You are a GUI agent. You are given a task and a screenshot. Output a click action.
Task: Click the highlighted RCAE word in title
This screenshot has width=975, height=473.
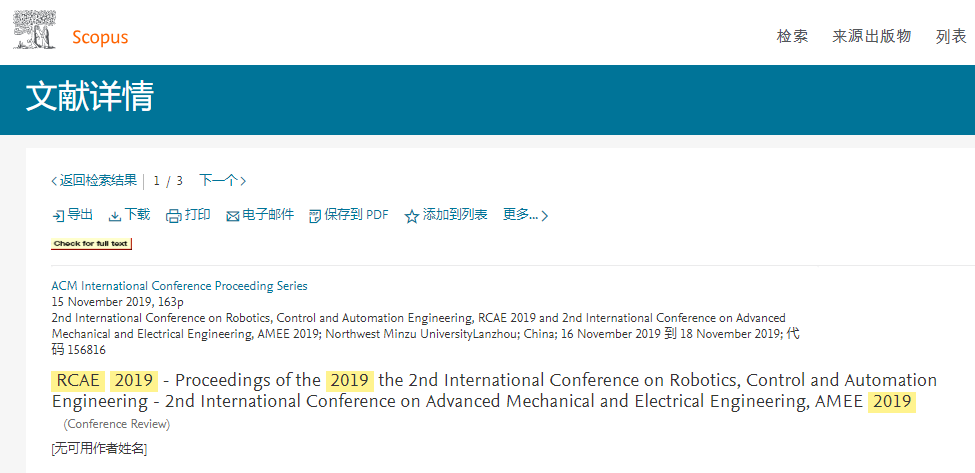pyautogui.click(x=78, y=380)
